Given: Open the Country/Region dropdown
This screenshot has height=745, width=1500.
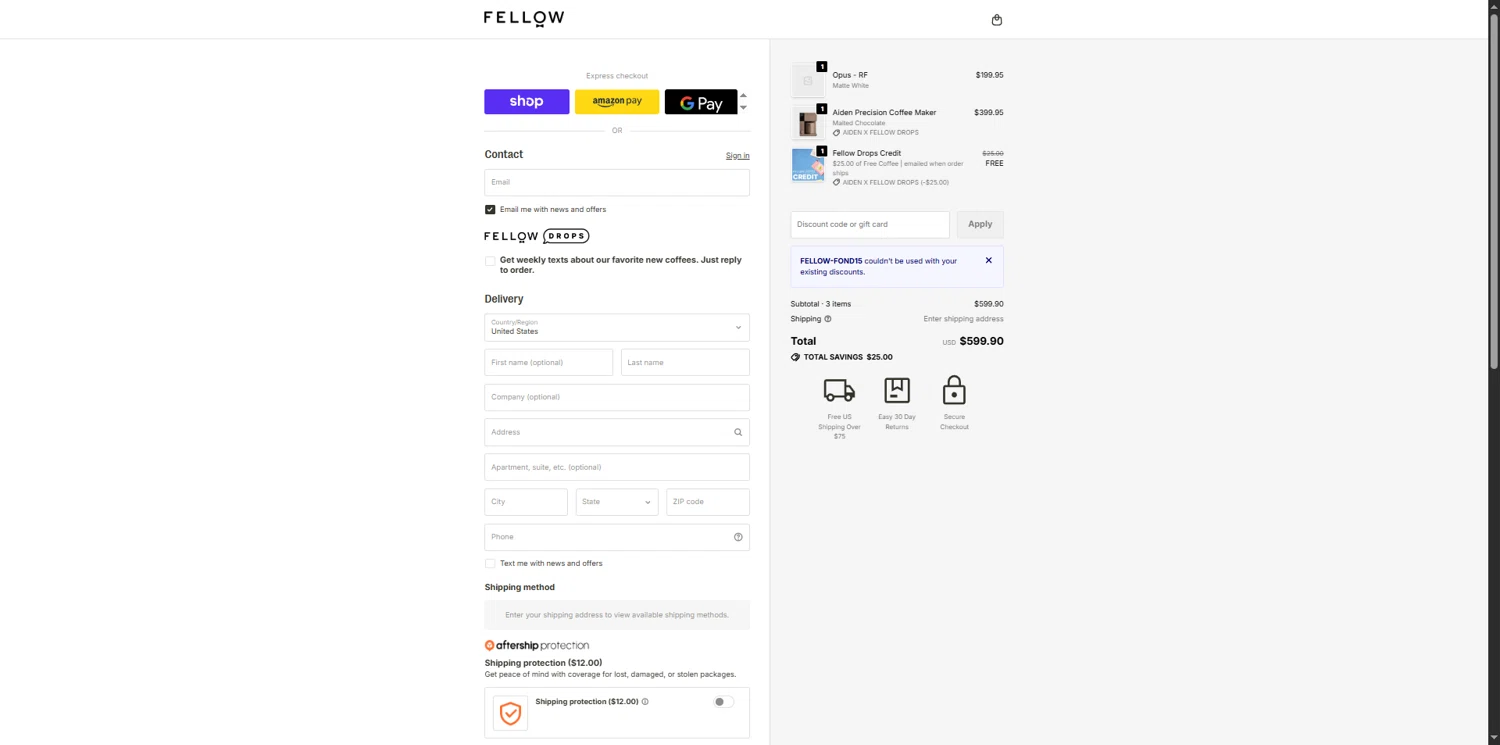Looking at the screenshot, I should [617, 328].
